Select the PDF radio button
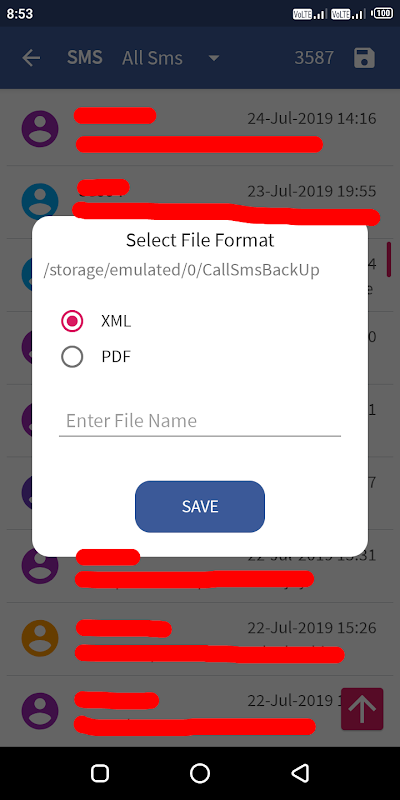This screenshot has height=800, width=400. tap(72, 357)
